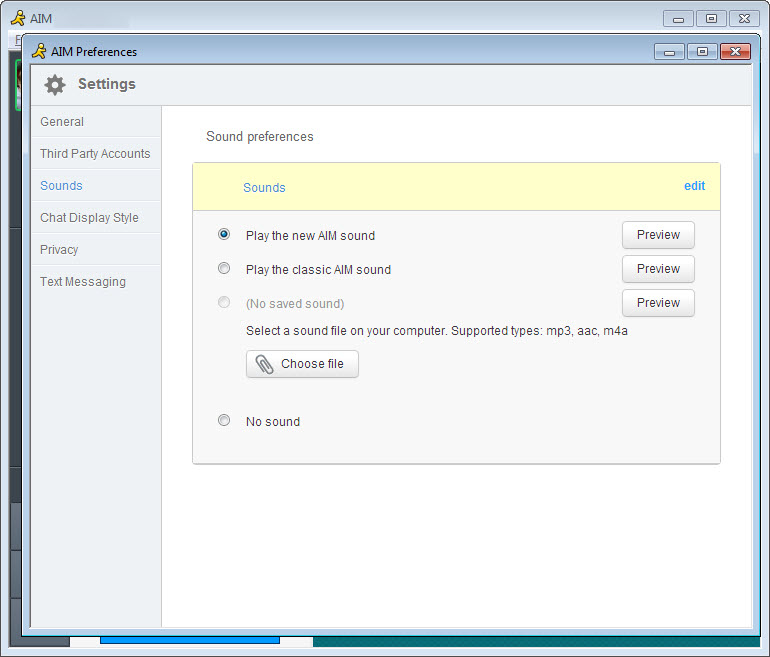Click the 'Settings' title text

pos(107,84)
